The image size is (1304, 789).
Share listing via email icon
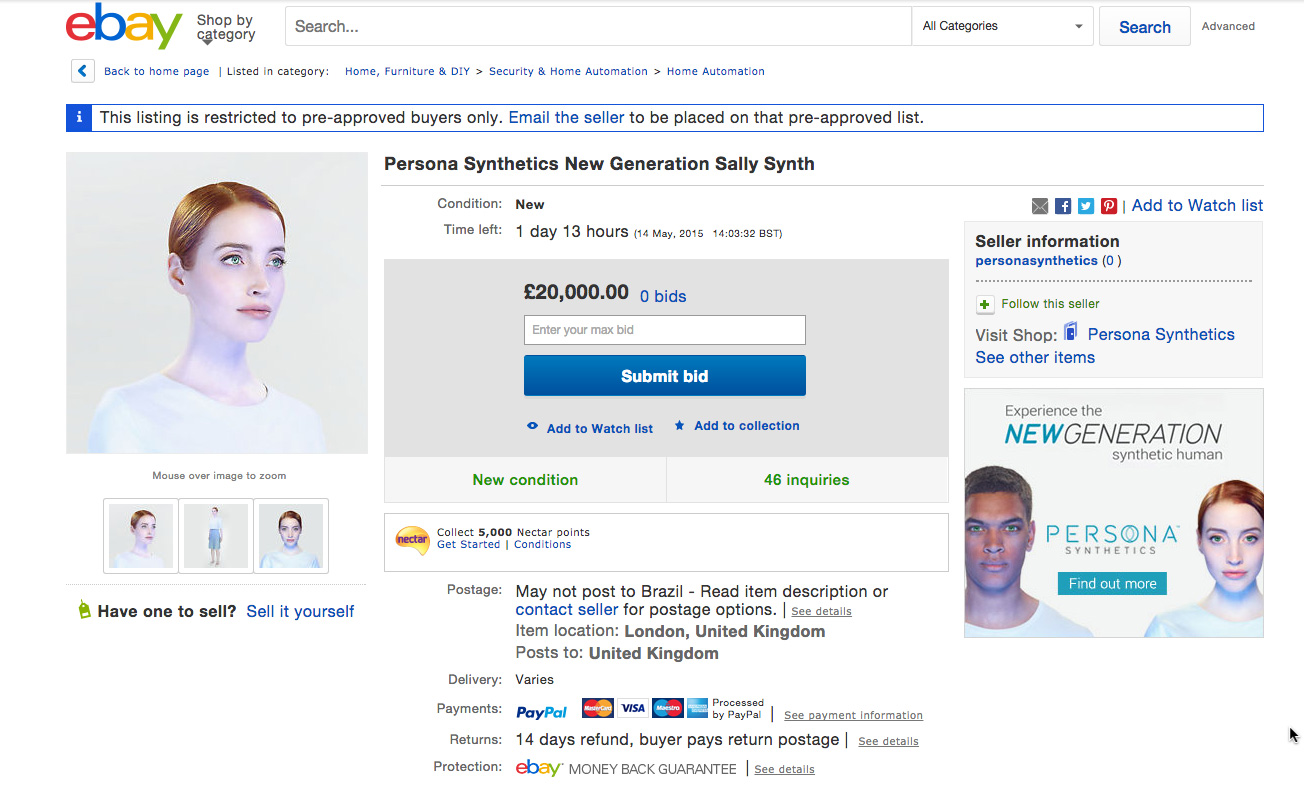pos(1040,206)
